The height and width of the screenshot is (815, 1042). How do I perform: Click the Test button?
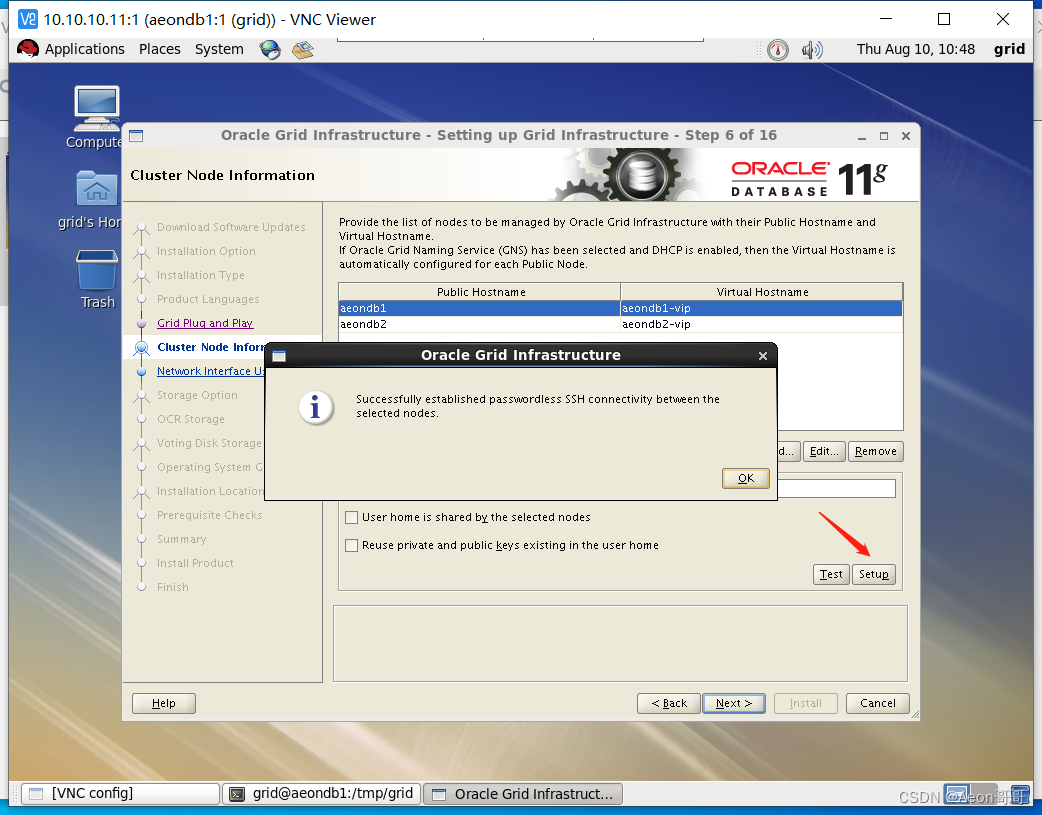(831, 574)
